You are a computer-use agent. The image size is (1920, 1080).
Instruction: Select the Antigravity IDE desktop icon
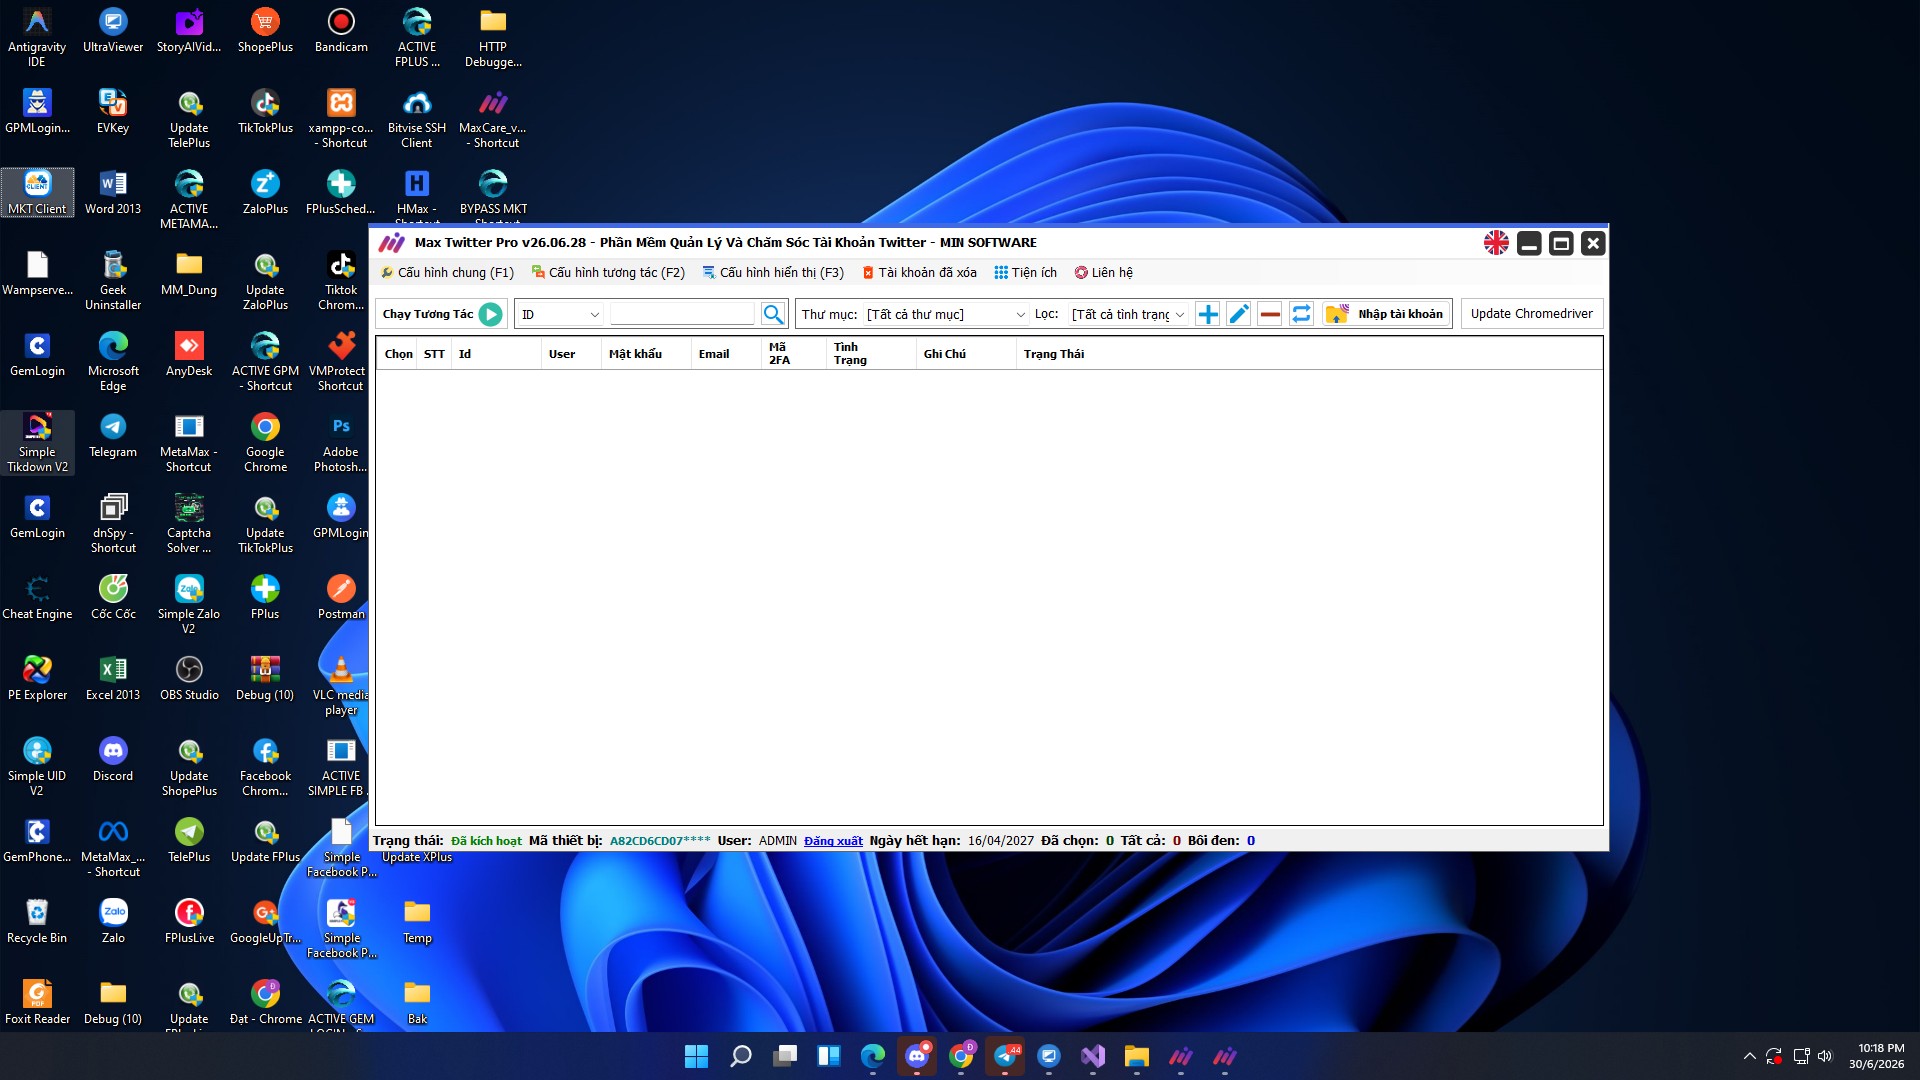pyautogui.click(x=37, y=37)
